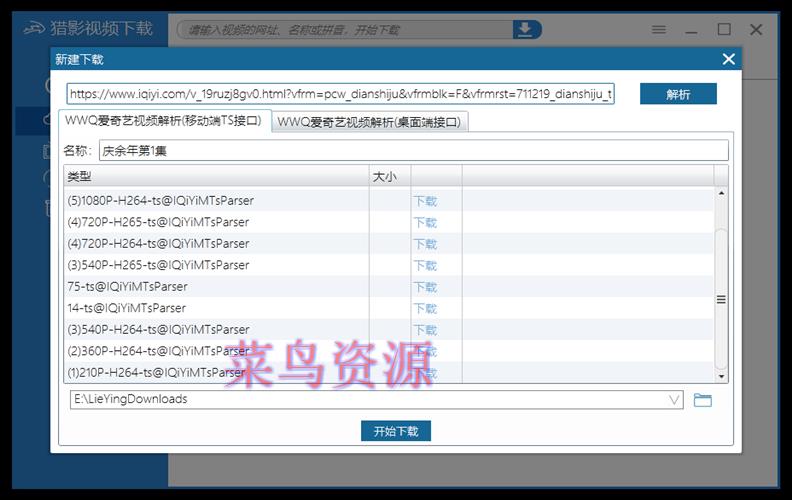Select row (1)210P-H264-ts@IQiYiMTsParser
792x500 pixels.
pos(389,372)
